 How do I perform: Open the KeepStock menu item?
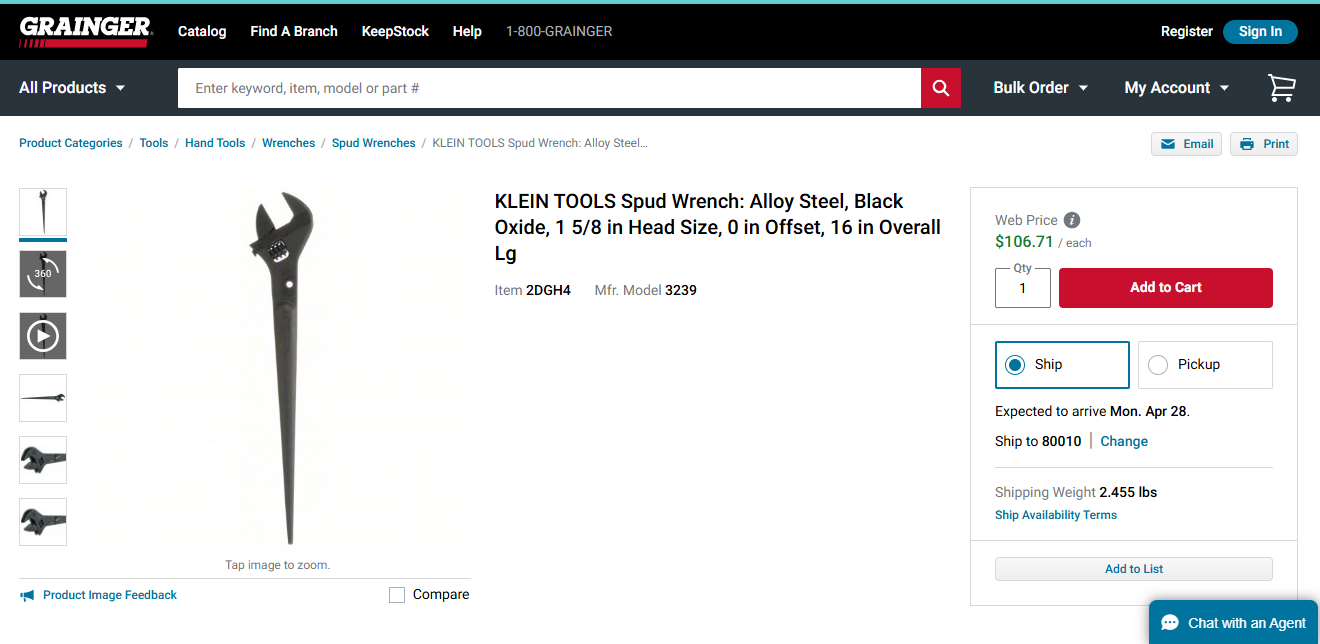(x=395, y=31)
